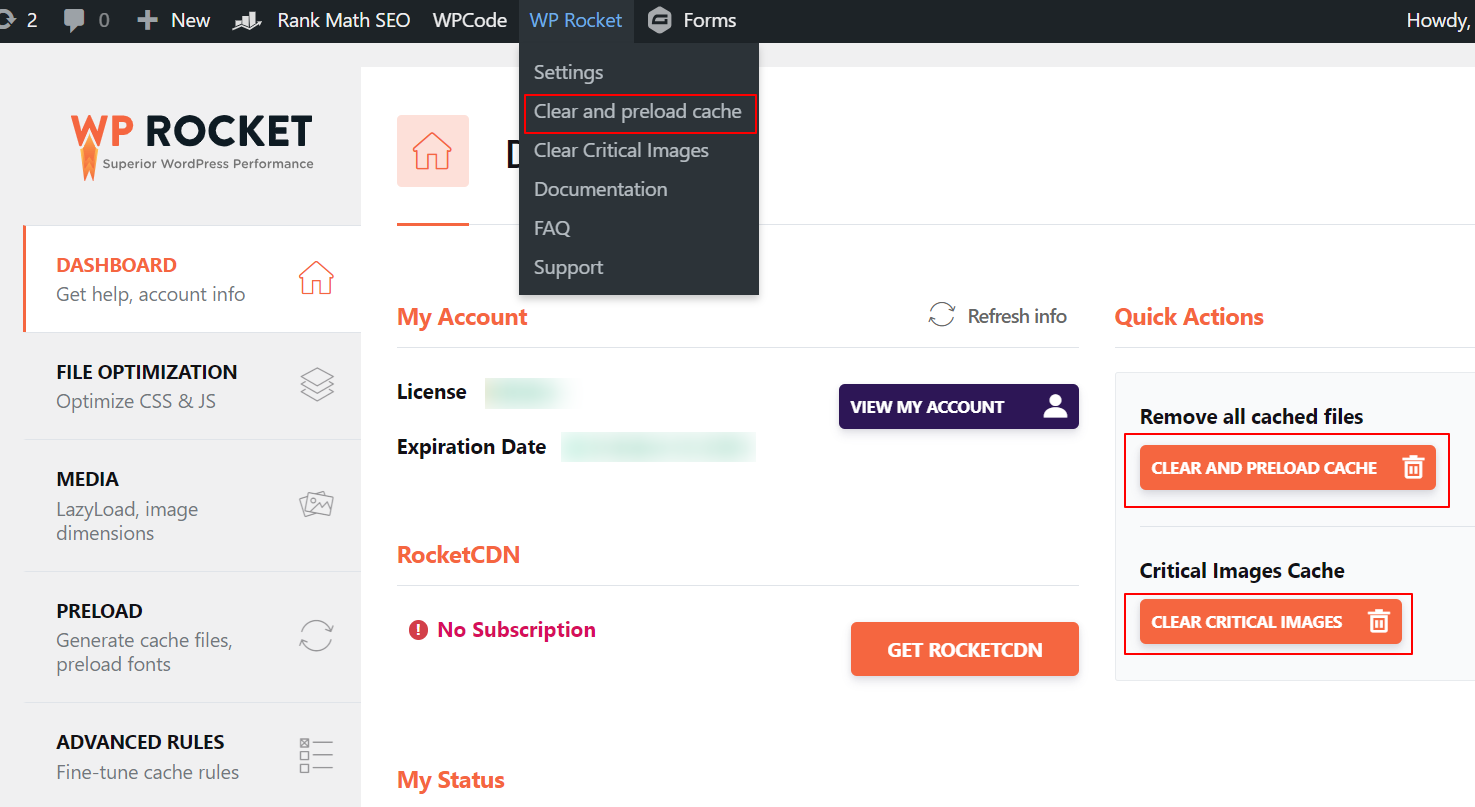The height and width of the screenshot is (807, 1475).
Task: Click the Critical Images Cache label
Action: [x=1242, y=571]
